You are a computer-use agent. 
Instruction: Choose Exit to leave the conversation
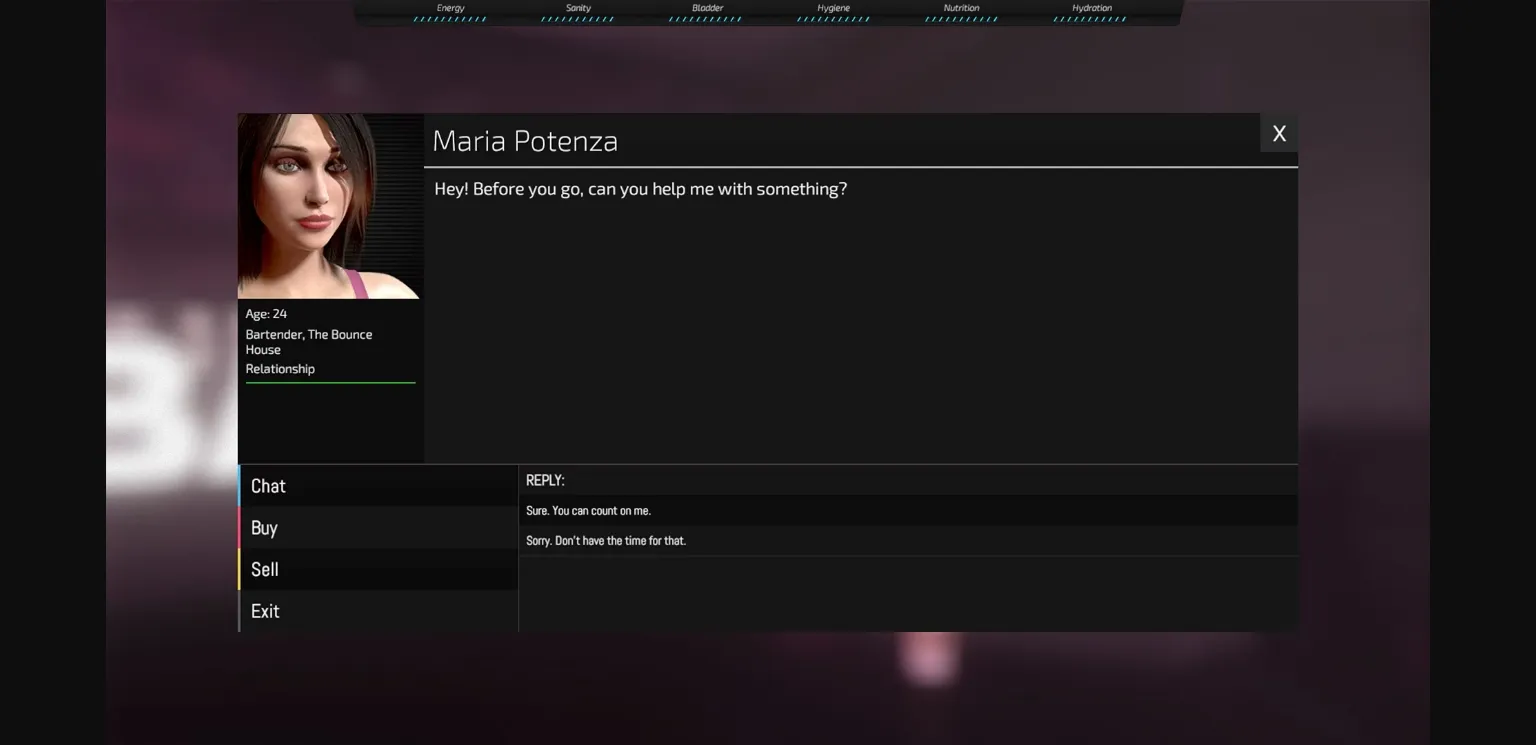pyautogui.click(x=378, y=611)
